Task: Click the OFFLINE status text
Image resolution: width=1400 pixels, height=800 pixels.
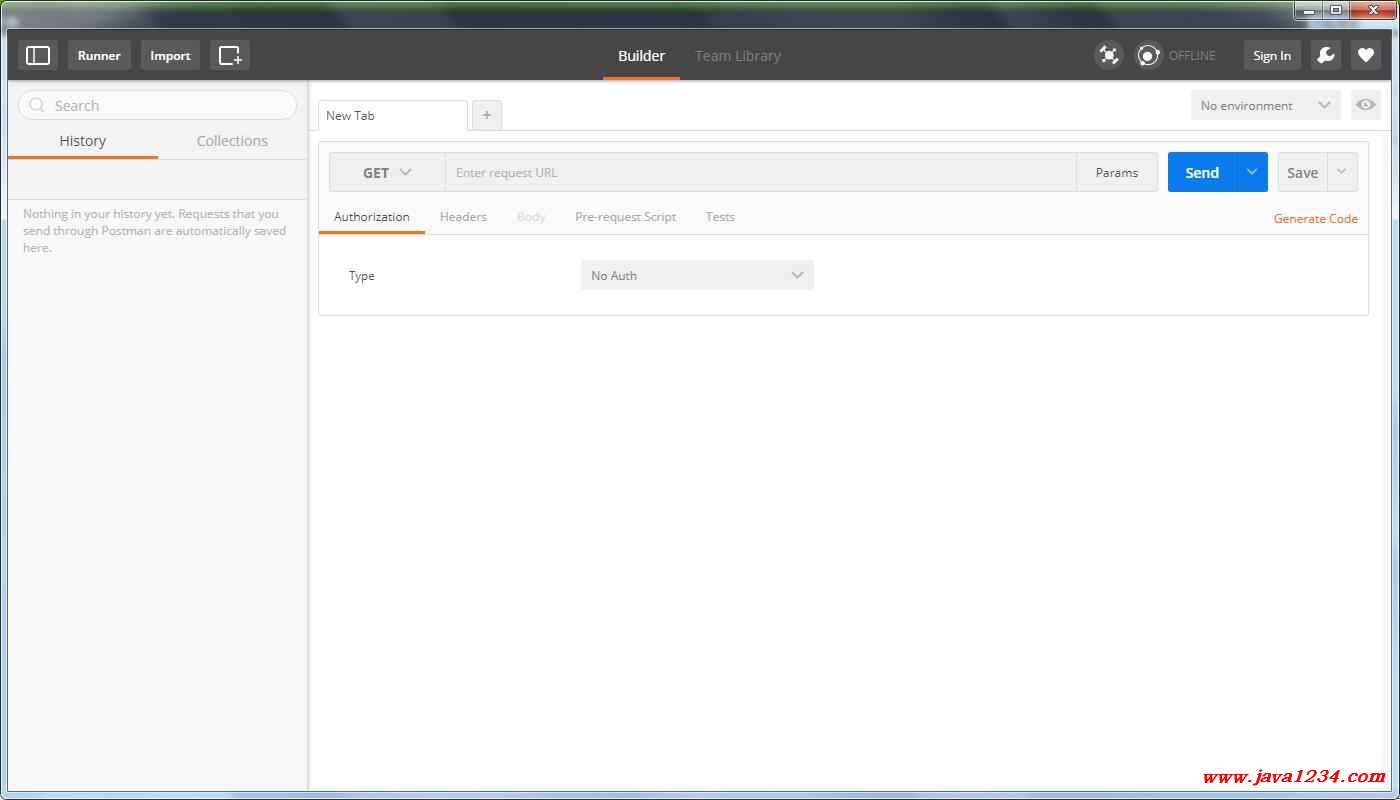Action: [1192, 56]
